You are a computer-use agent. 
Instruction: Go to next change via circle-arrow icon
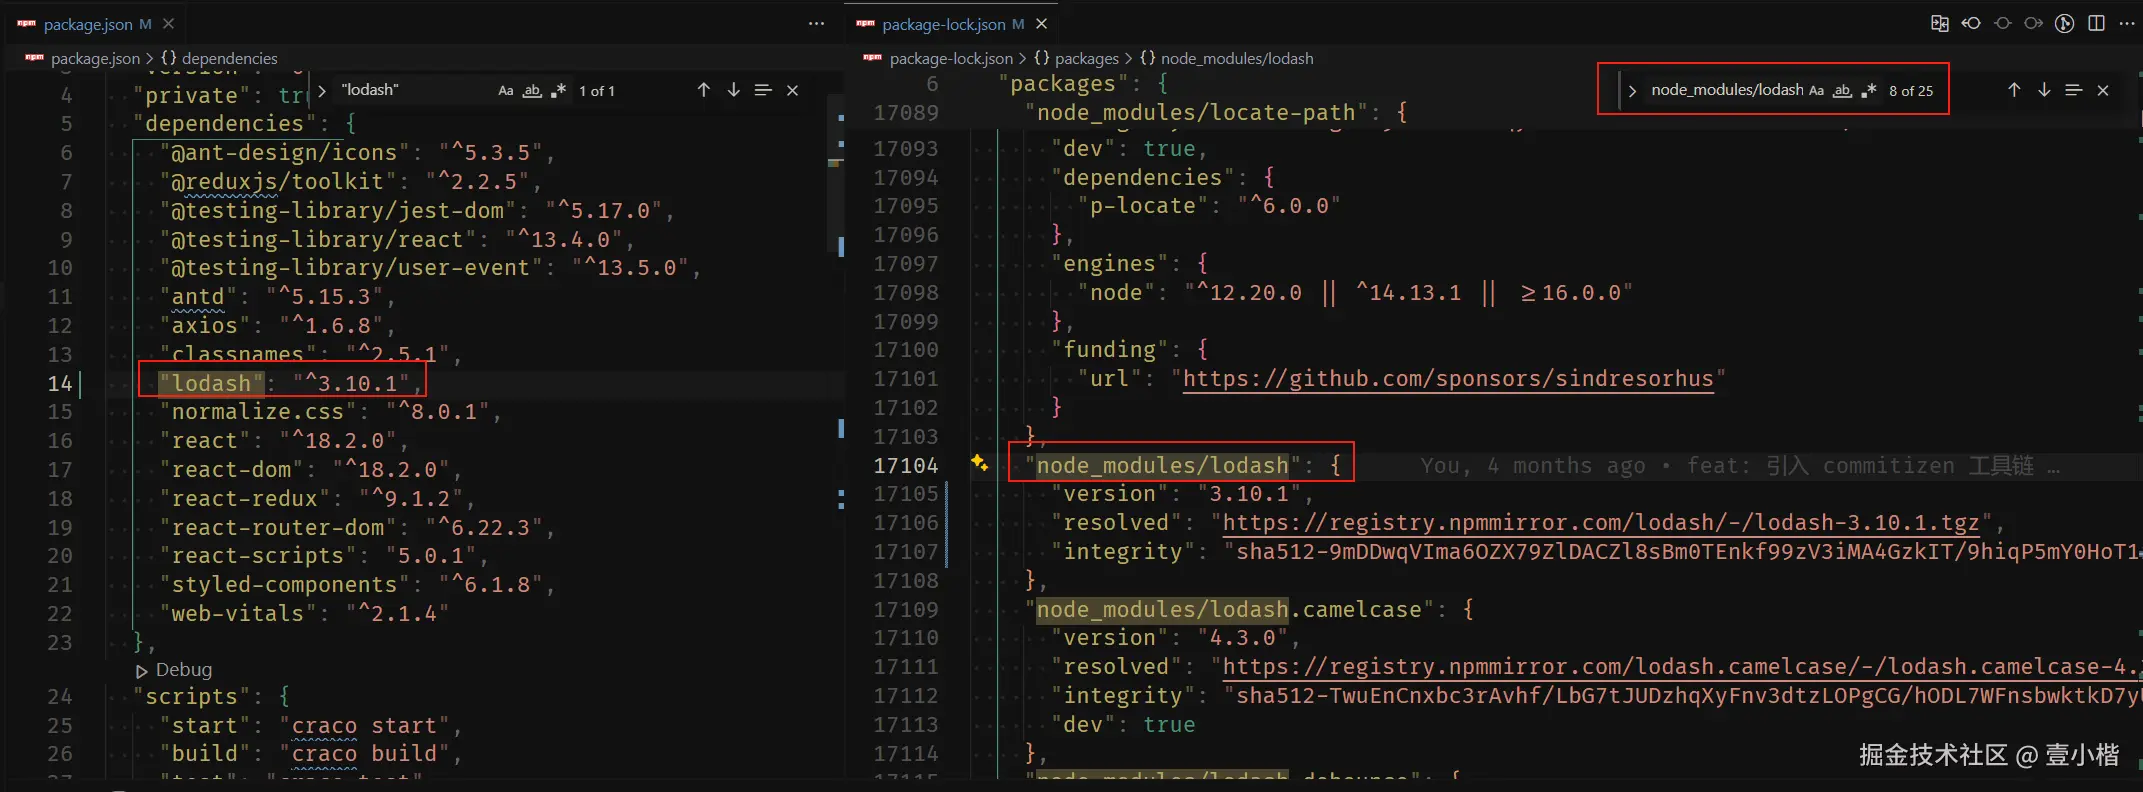(x=2034, y=24)
